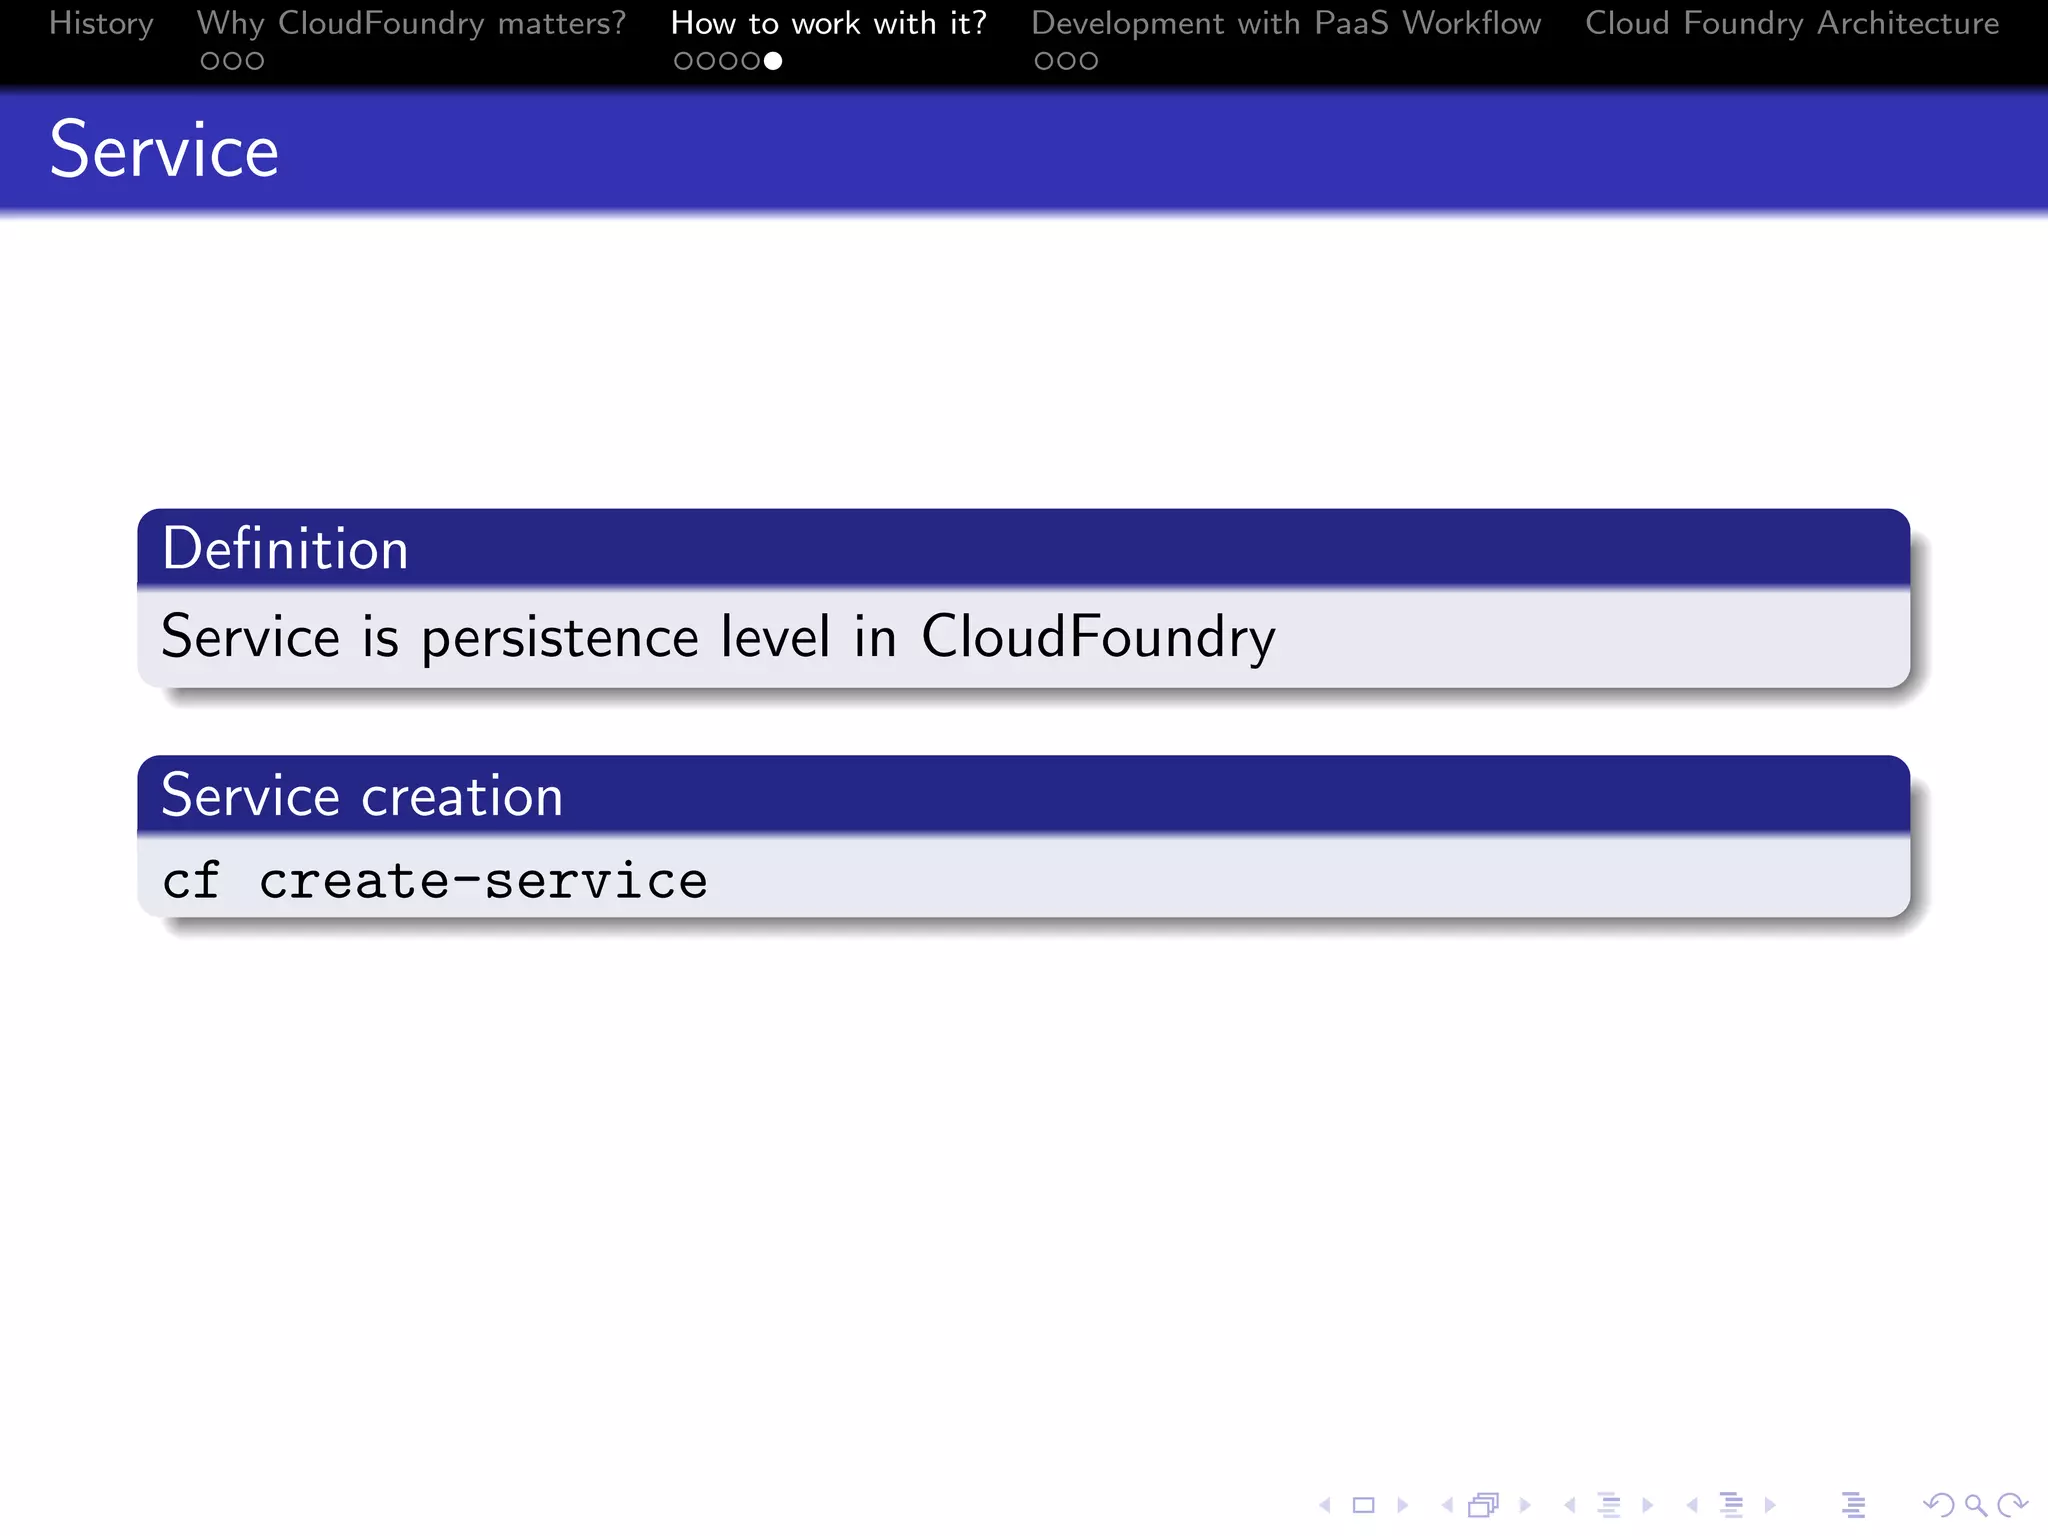Click the section lines navigation icon
Viewport: 2048px width, 1536px height.
click(x=1731, y=1505)
